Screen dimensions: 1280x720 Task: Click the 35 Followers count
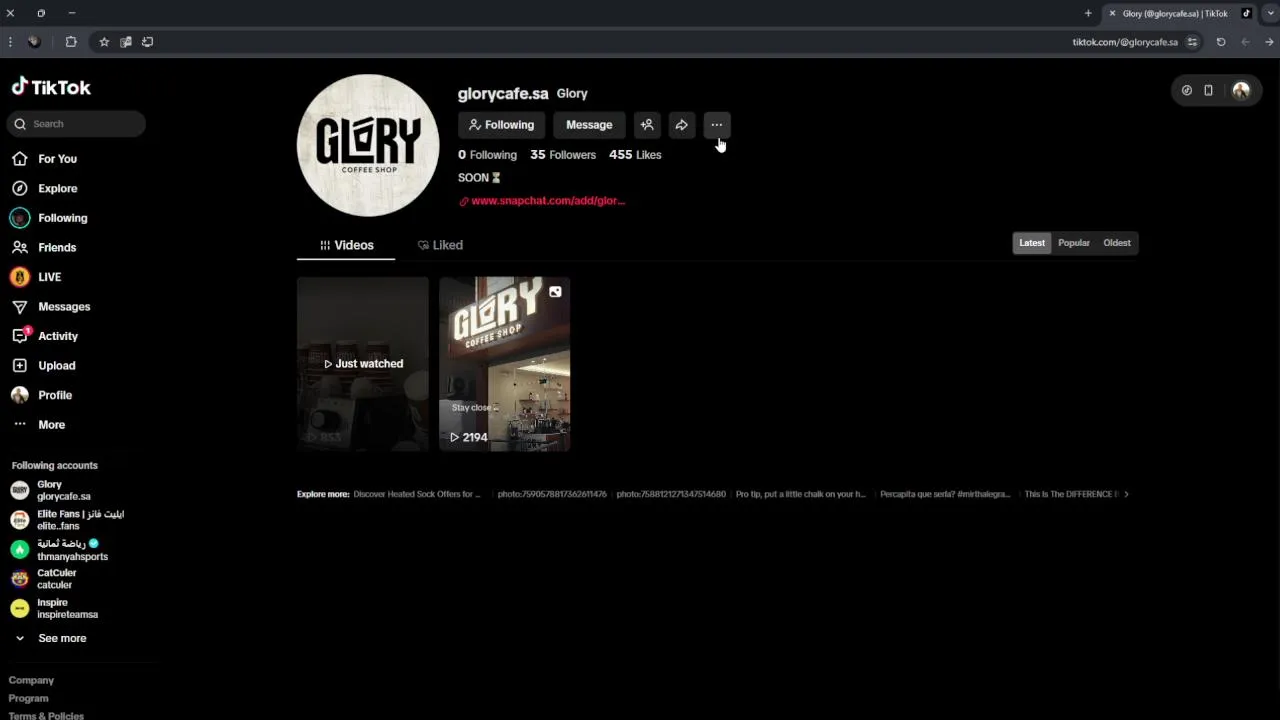coord(563,155)
